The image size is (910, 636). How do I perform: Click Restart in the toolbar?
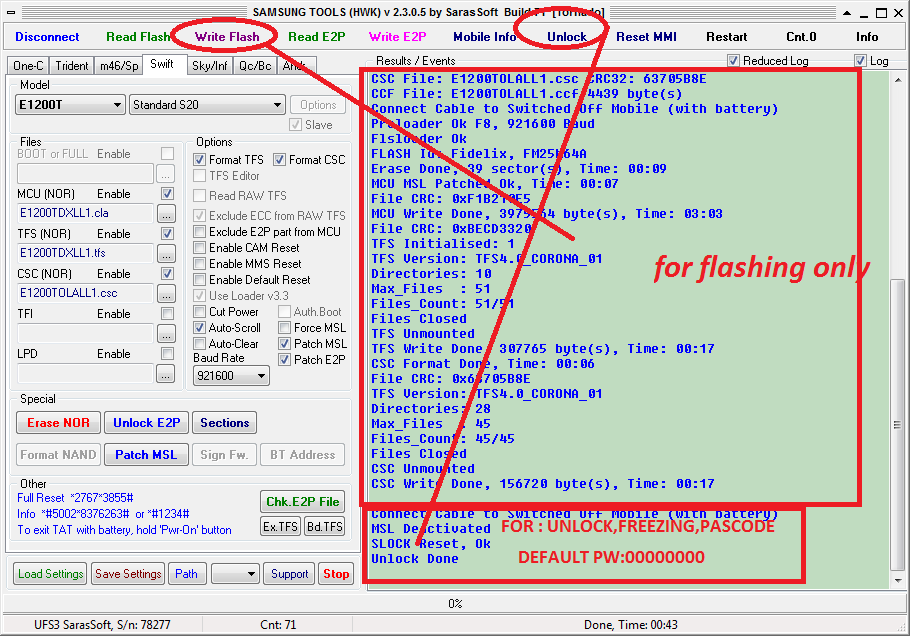click(727, 37)
